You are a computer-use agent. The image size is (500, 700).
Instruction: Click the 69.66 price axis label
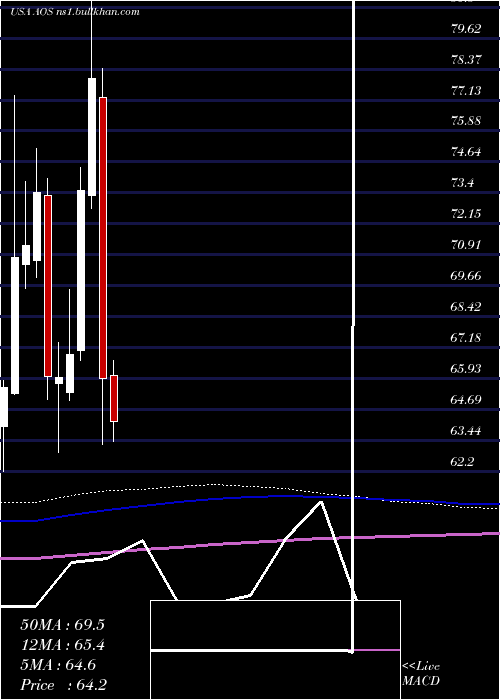click(x=466, y=276)
